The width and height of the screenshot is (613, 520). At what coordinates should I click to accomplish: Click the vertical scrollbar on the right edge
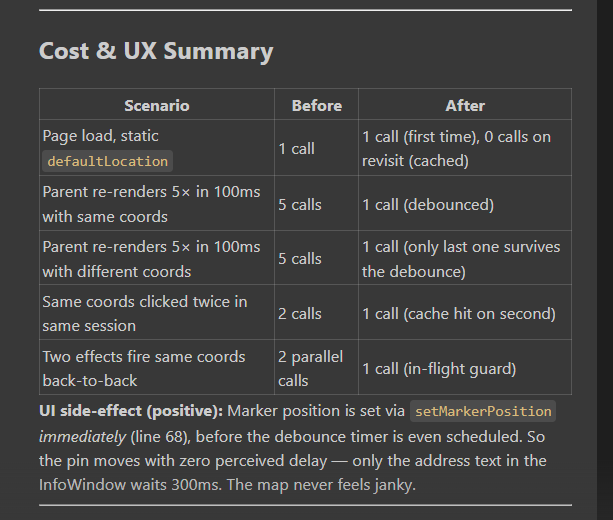pyautogui.click(x=605, y=260)
